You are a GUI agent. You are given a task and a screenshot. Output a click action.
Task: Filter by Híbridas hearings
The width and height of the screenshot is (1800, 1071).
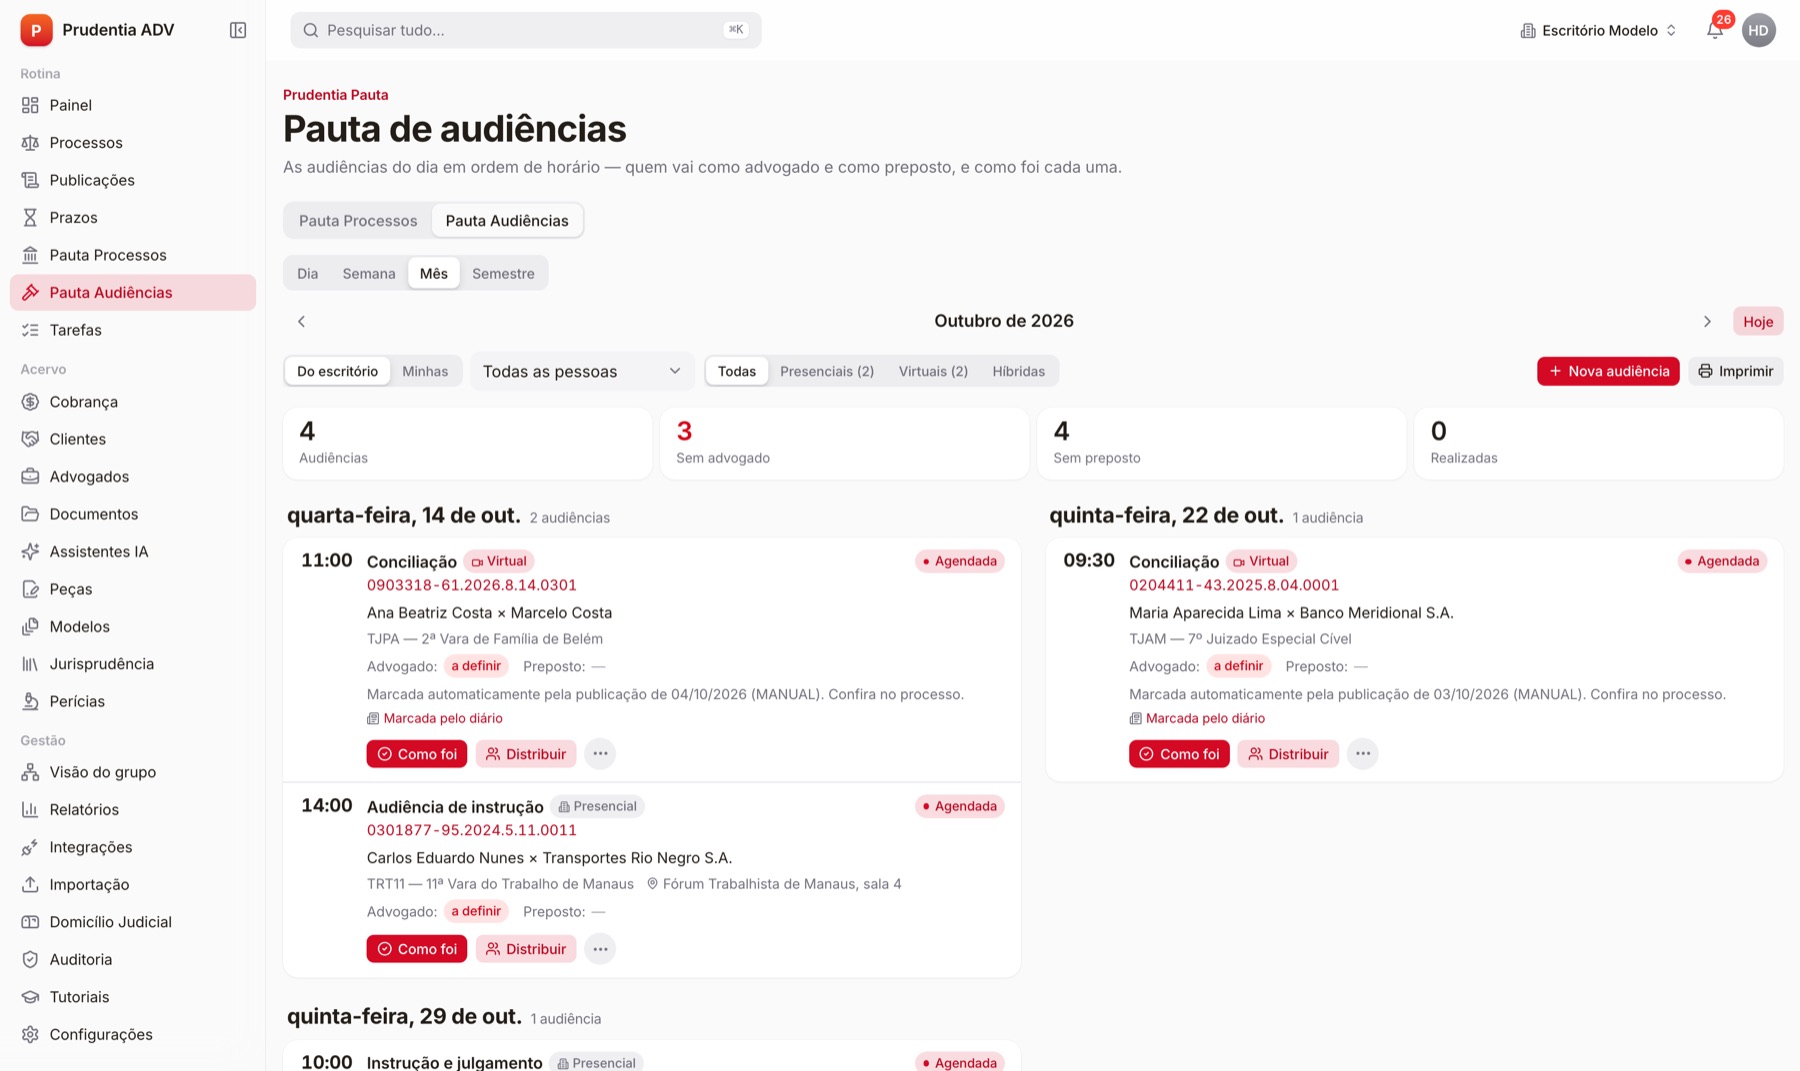pos(1018,371)
